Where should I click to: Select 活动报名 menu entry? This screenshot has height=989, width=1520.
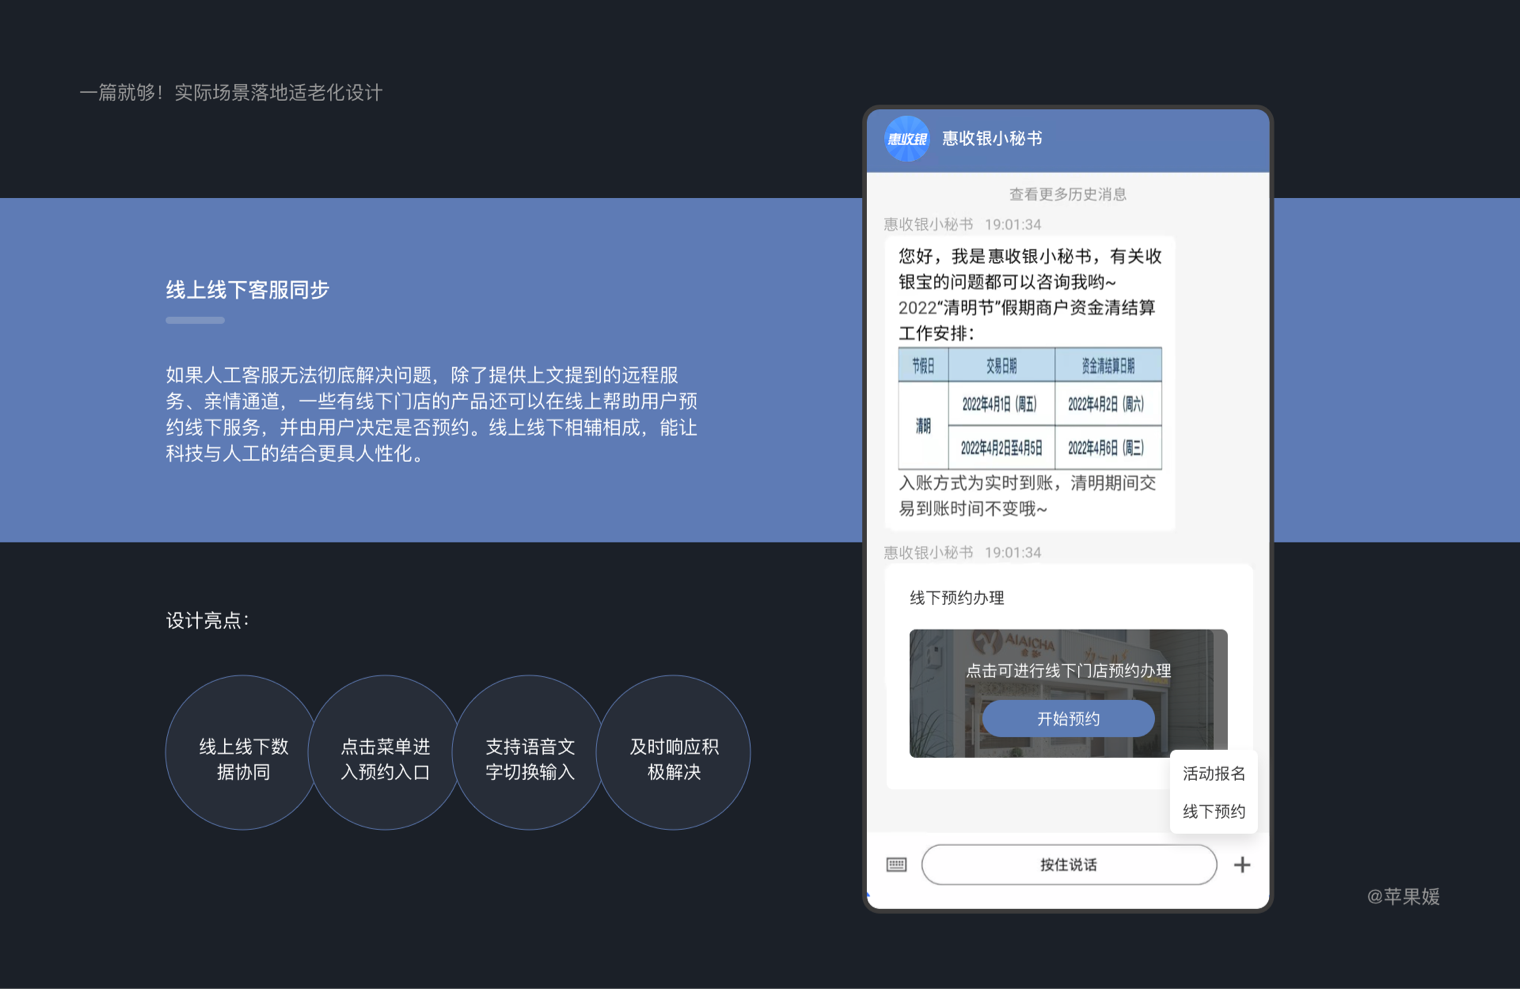click(1214, 773)
